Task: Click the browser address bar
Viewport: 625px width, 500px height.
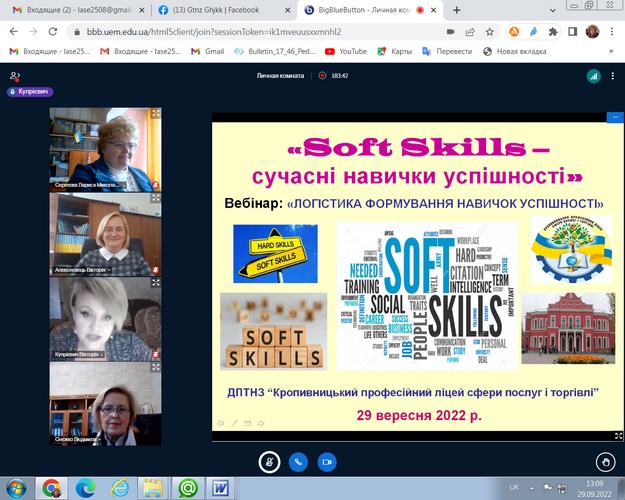Action: (250, 30)
